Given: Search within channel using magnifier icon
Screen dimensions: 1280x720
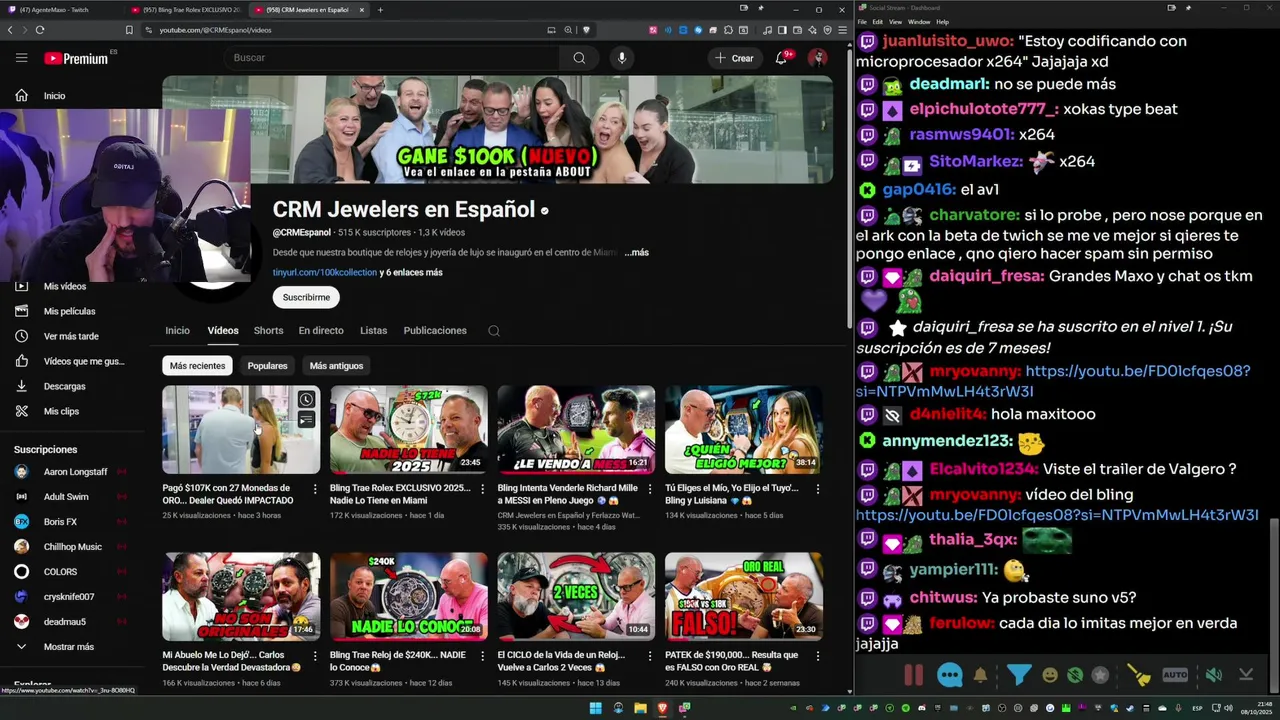Looking at the screenshot, I should click(x=494, y=331).
